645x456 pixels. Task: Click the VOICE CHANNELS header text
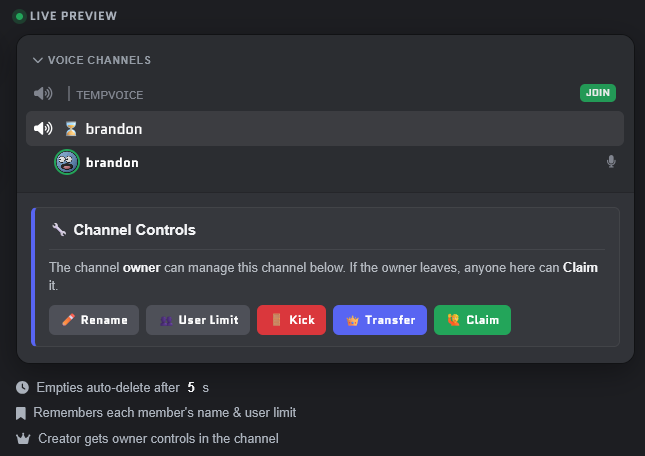99,60
